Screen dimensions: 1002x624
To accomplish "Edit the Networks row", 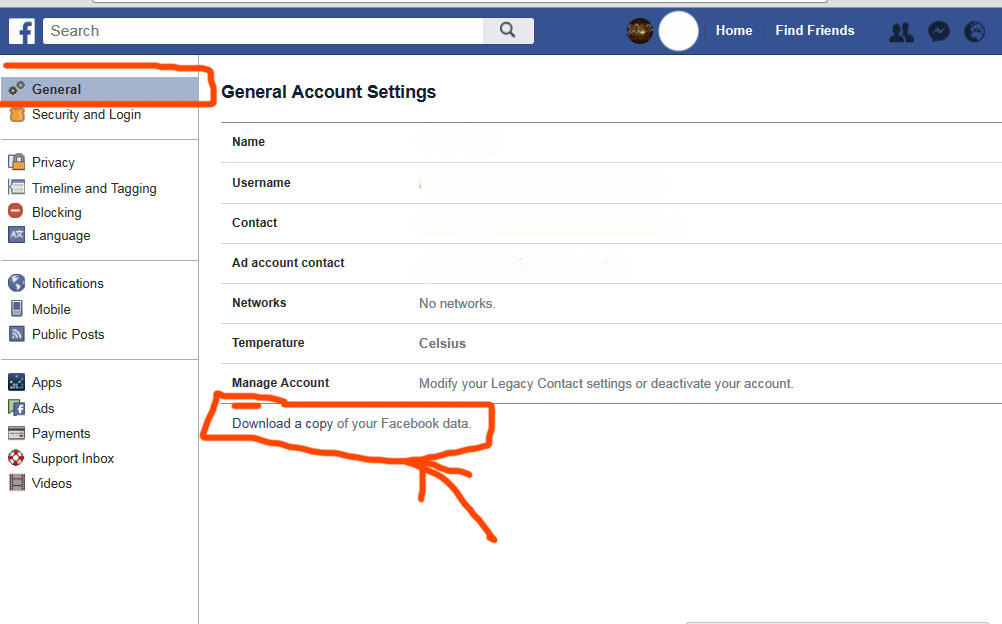I will coord(612,303).
